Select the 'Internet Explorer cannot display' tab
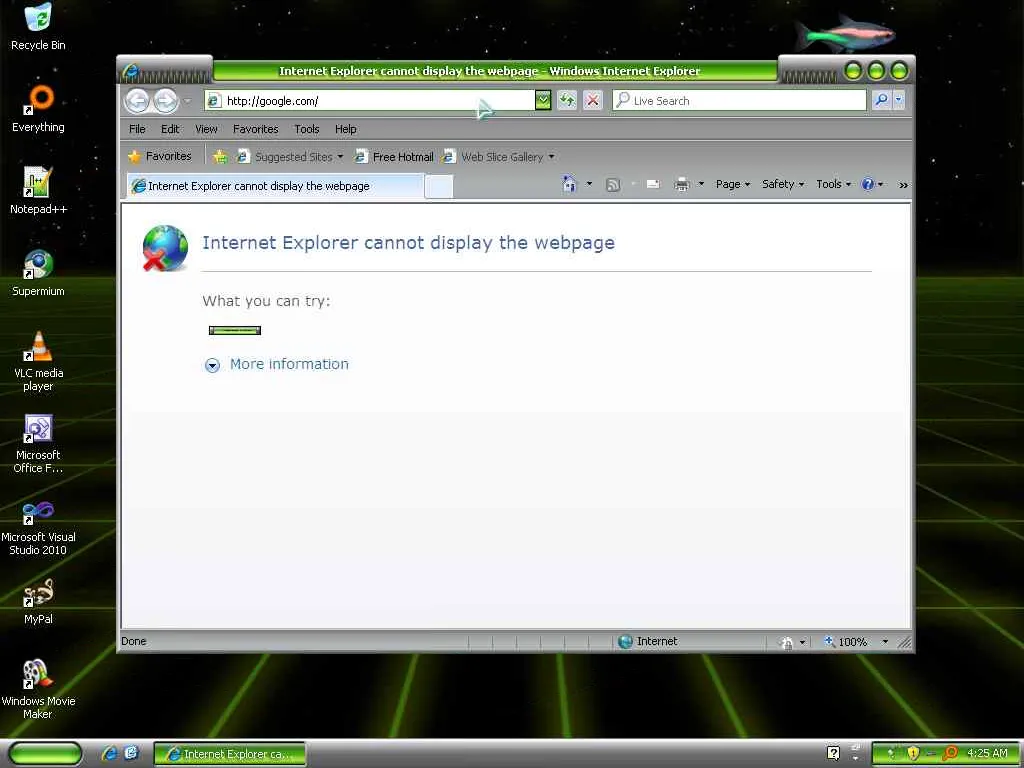The height and width of the screenshot is (768, 1024). (276, 186)
